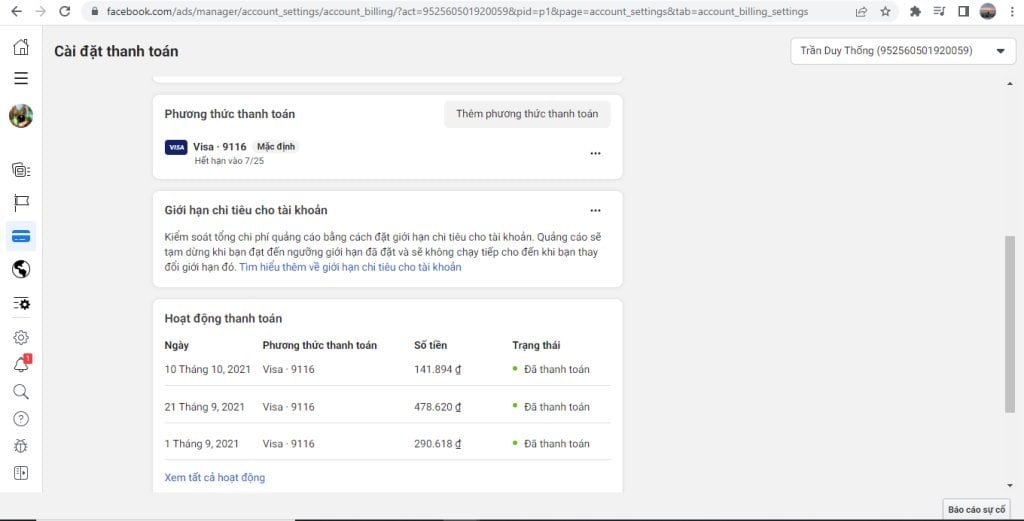
Task: Click the globe icon in sidebar
Action: pyautogui.click(x=21, y=269)
